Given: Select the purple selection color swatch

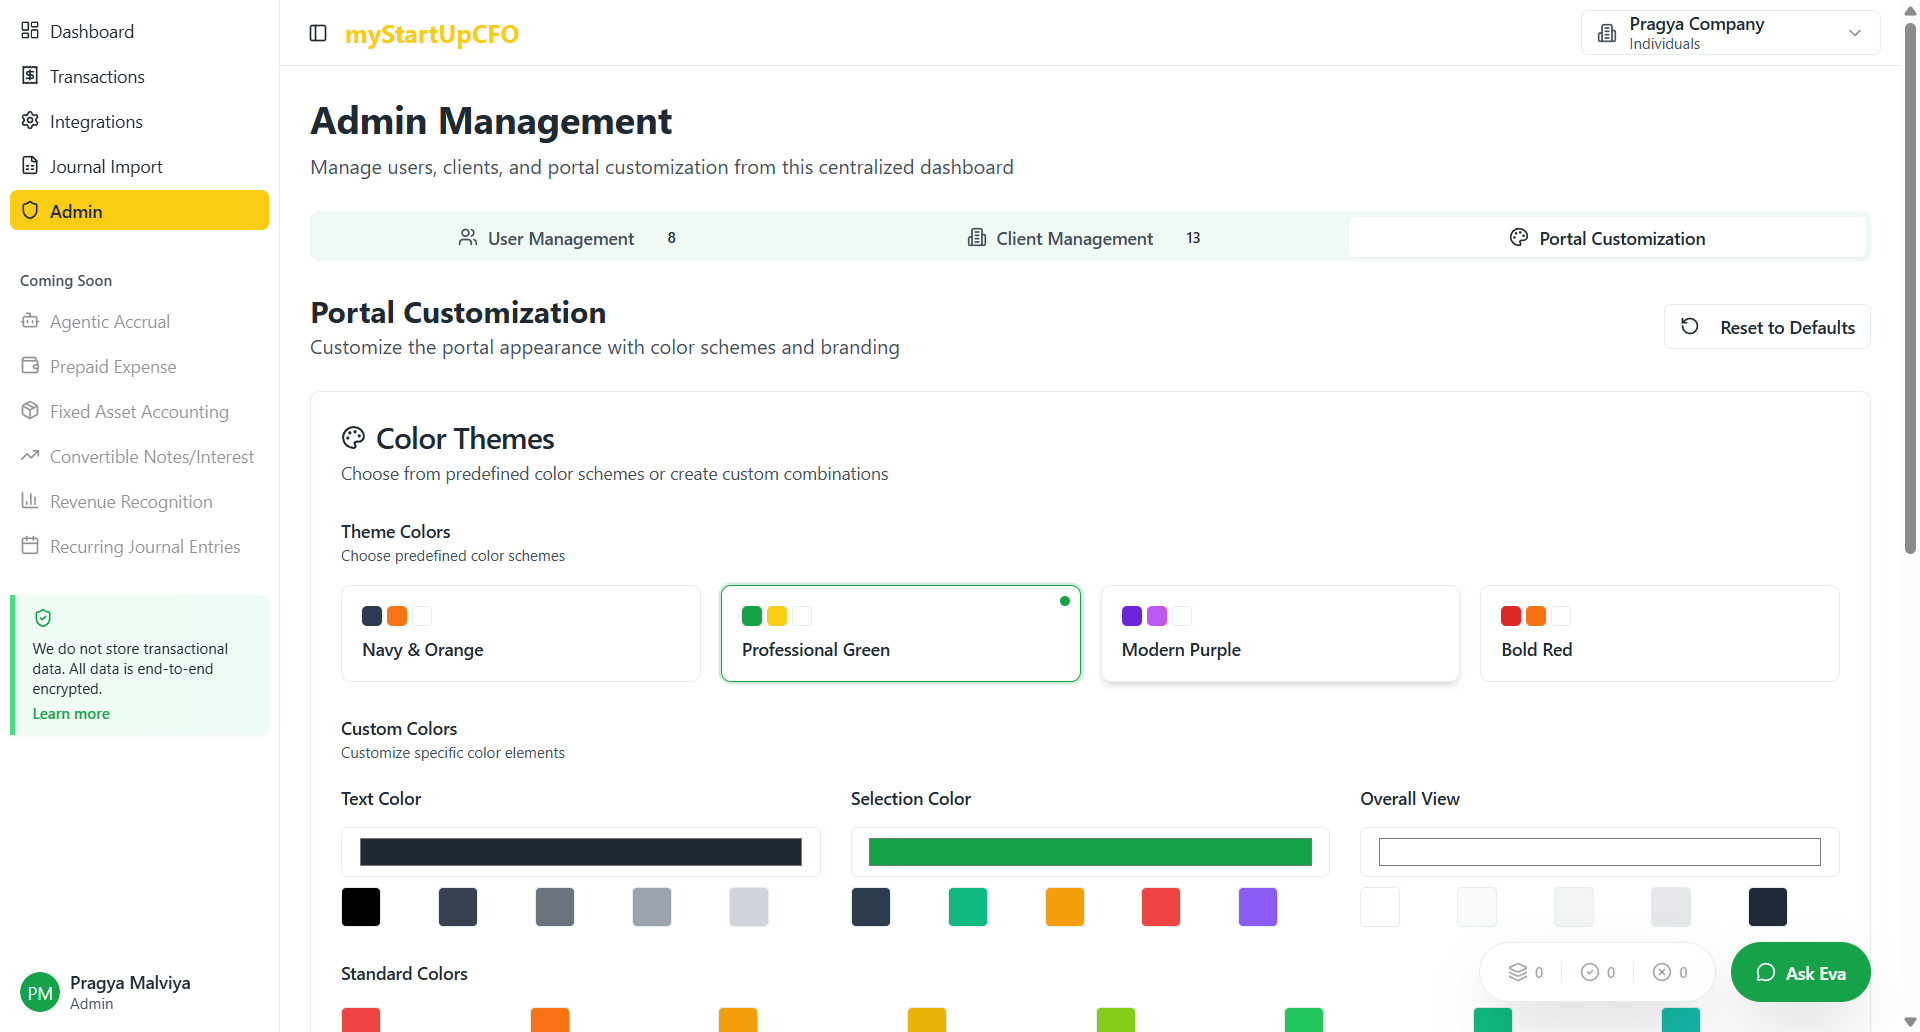Looking at the screenshot, I should pos(1257,907).
